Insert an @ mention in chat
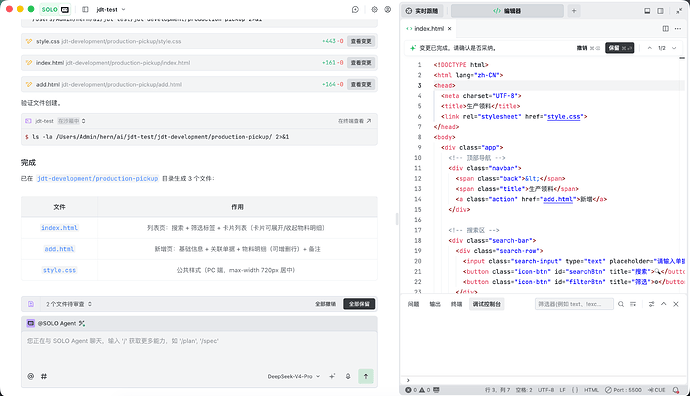 (30, 376)
